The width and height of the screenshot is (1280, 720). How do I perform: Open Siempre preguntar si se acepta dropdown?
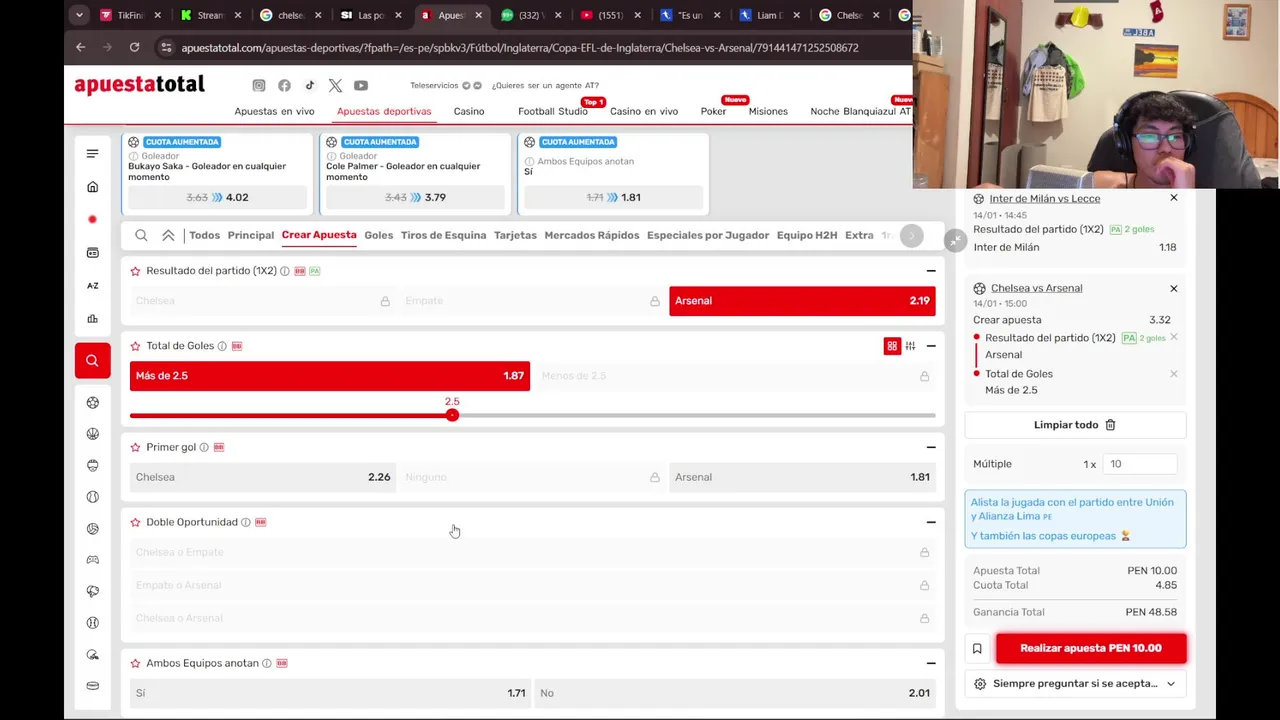tap(1075, 684)
